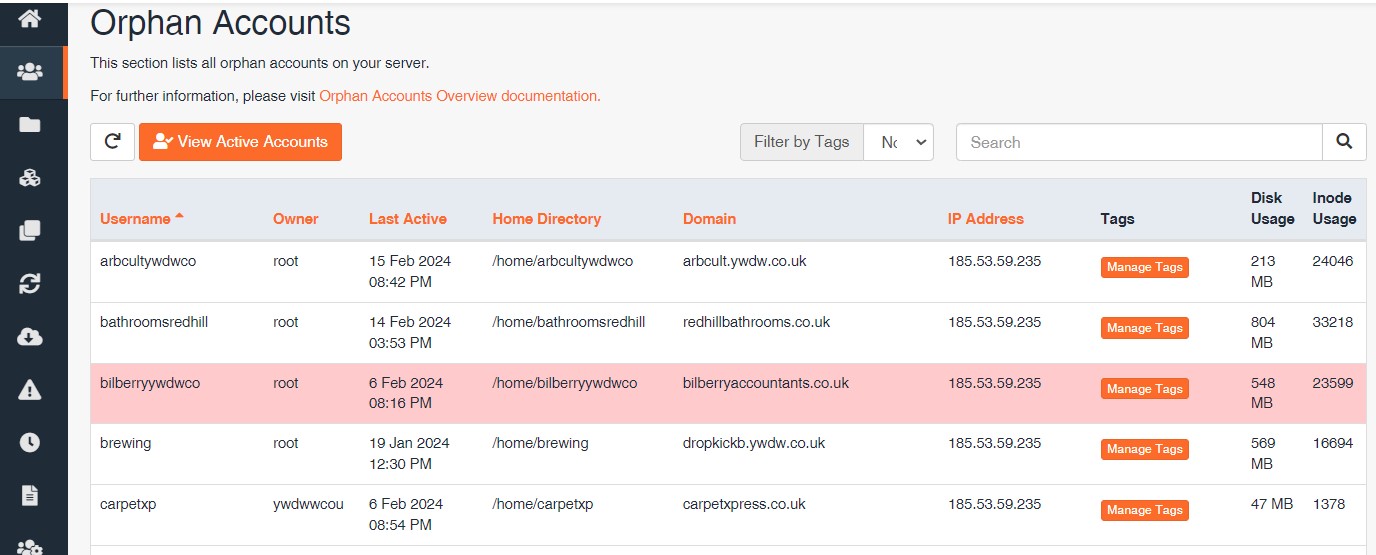Click the Filter by Tags label
Image resolution: width=1376 pixels, height=555 pixels.
tap(801, 142)
